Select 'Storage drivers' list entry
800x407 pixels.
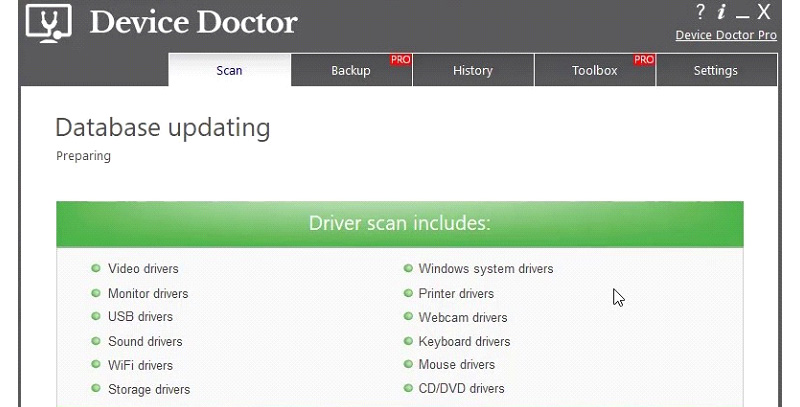[149, 389]
